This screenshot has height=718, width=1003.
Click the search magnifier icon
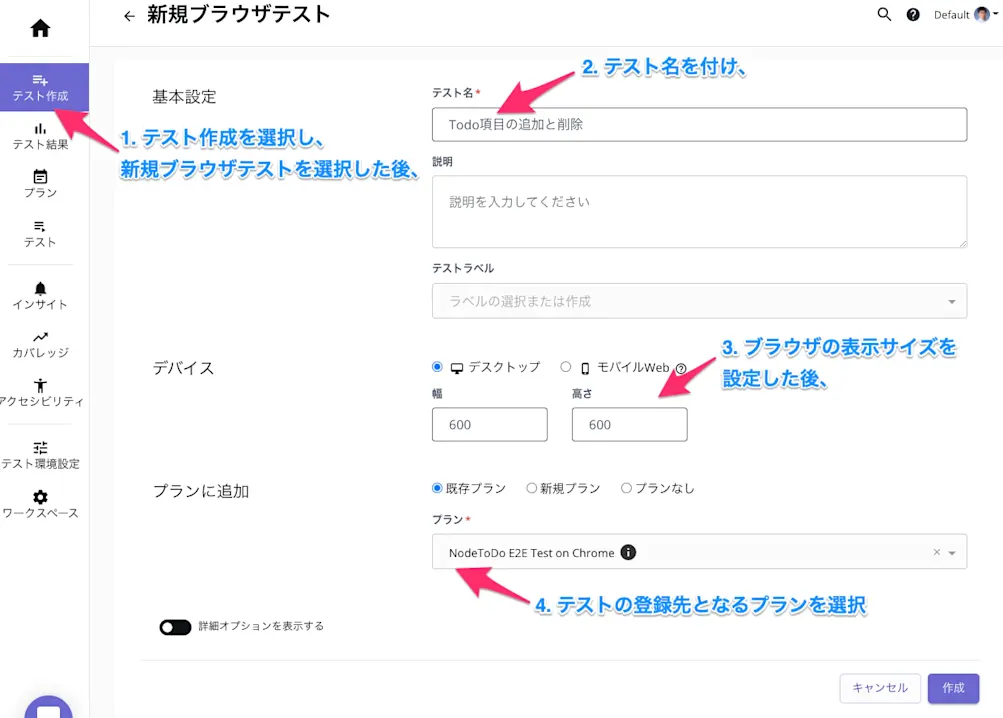[883, 15]
